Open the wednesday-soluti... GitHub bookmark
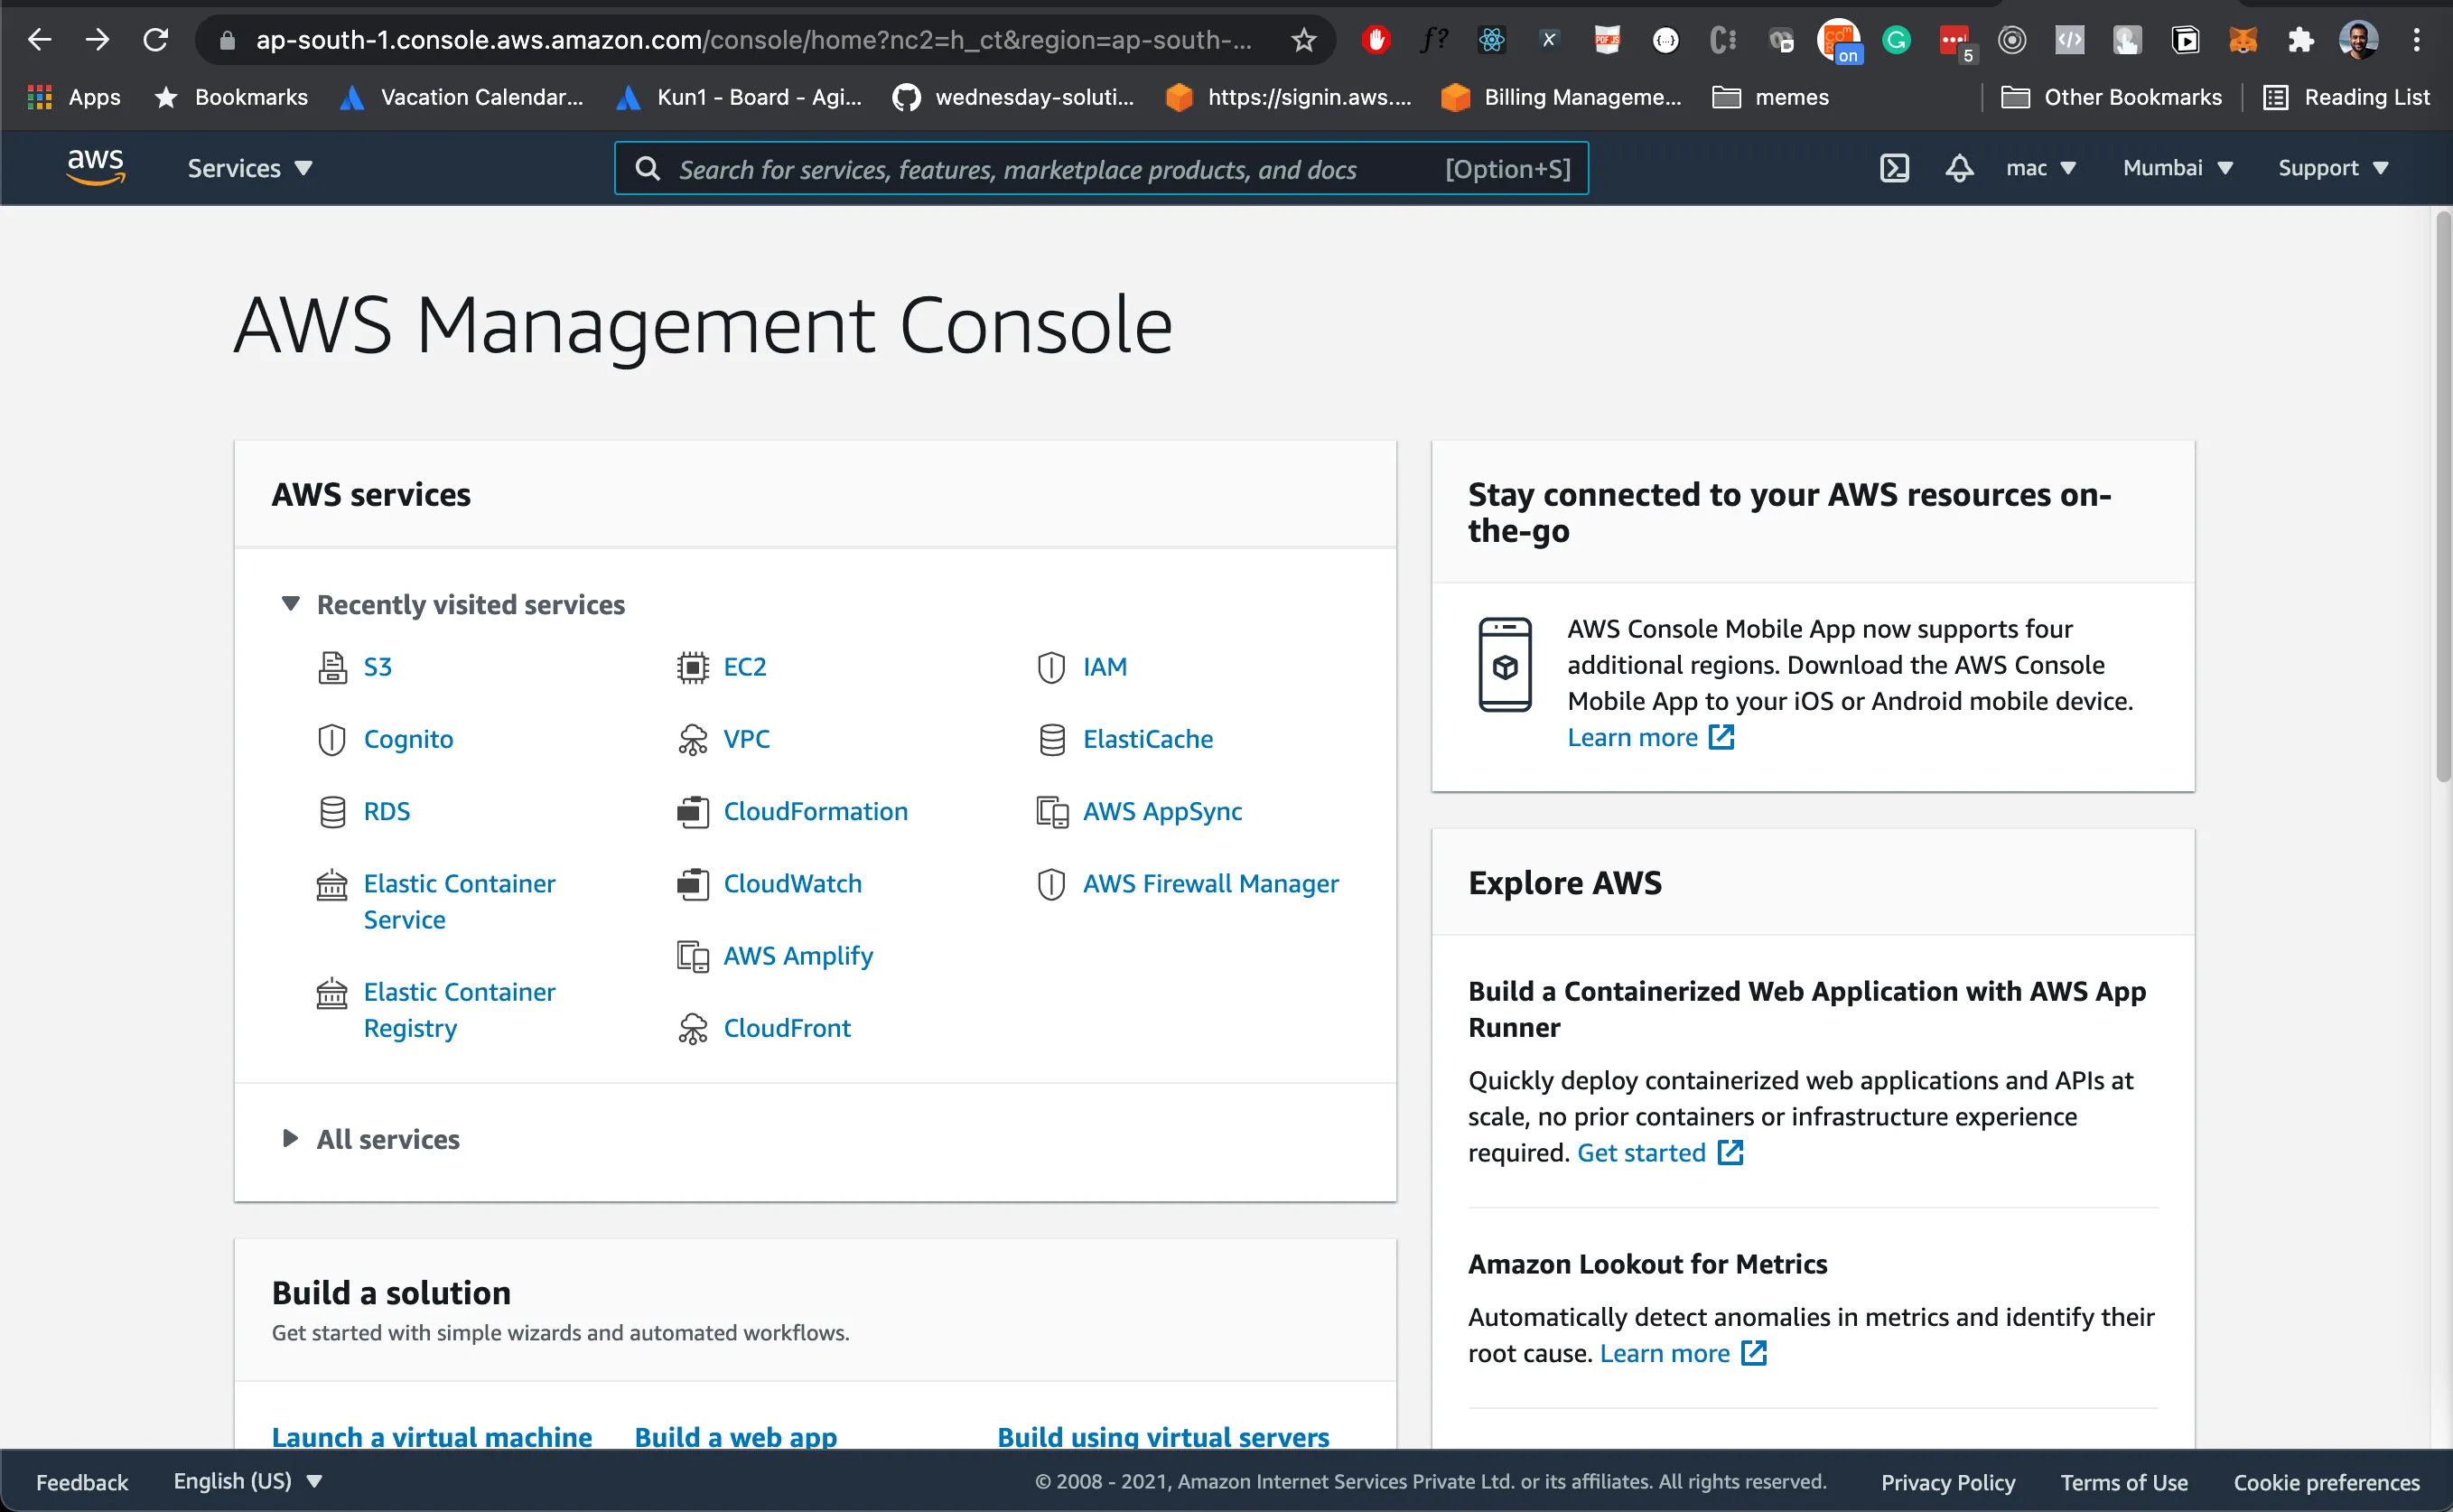The image size is (2453, 1512). (1013, 97)
